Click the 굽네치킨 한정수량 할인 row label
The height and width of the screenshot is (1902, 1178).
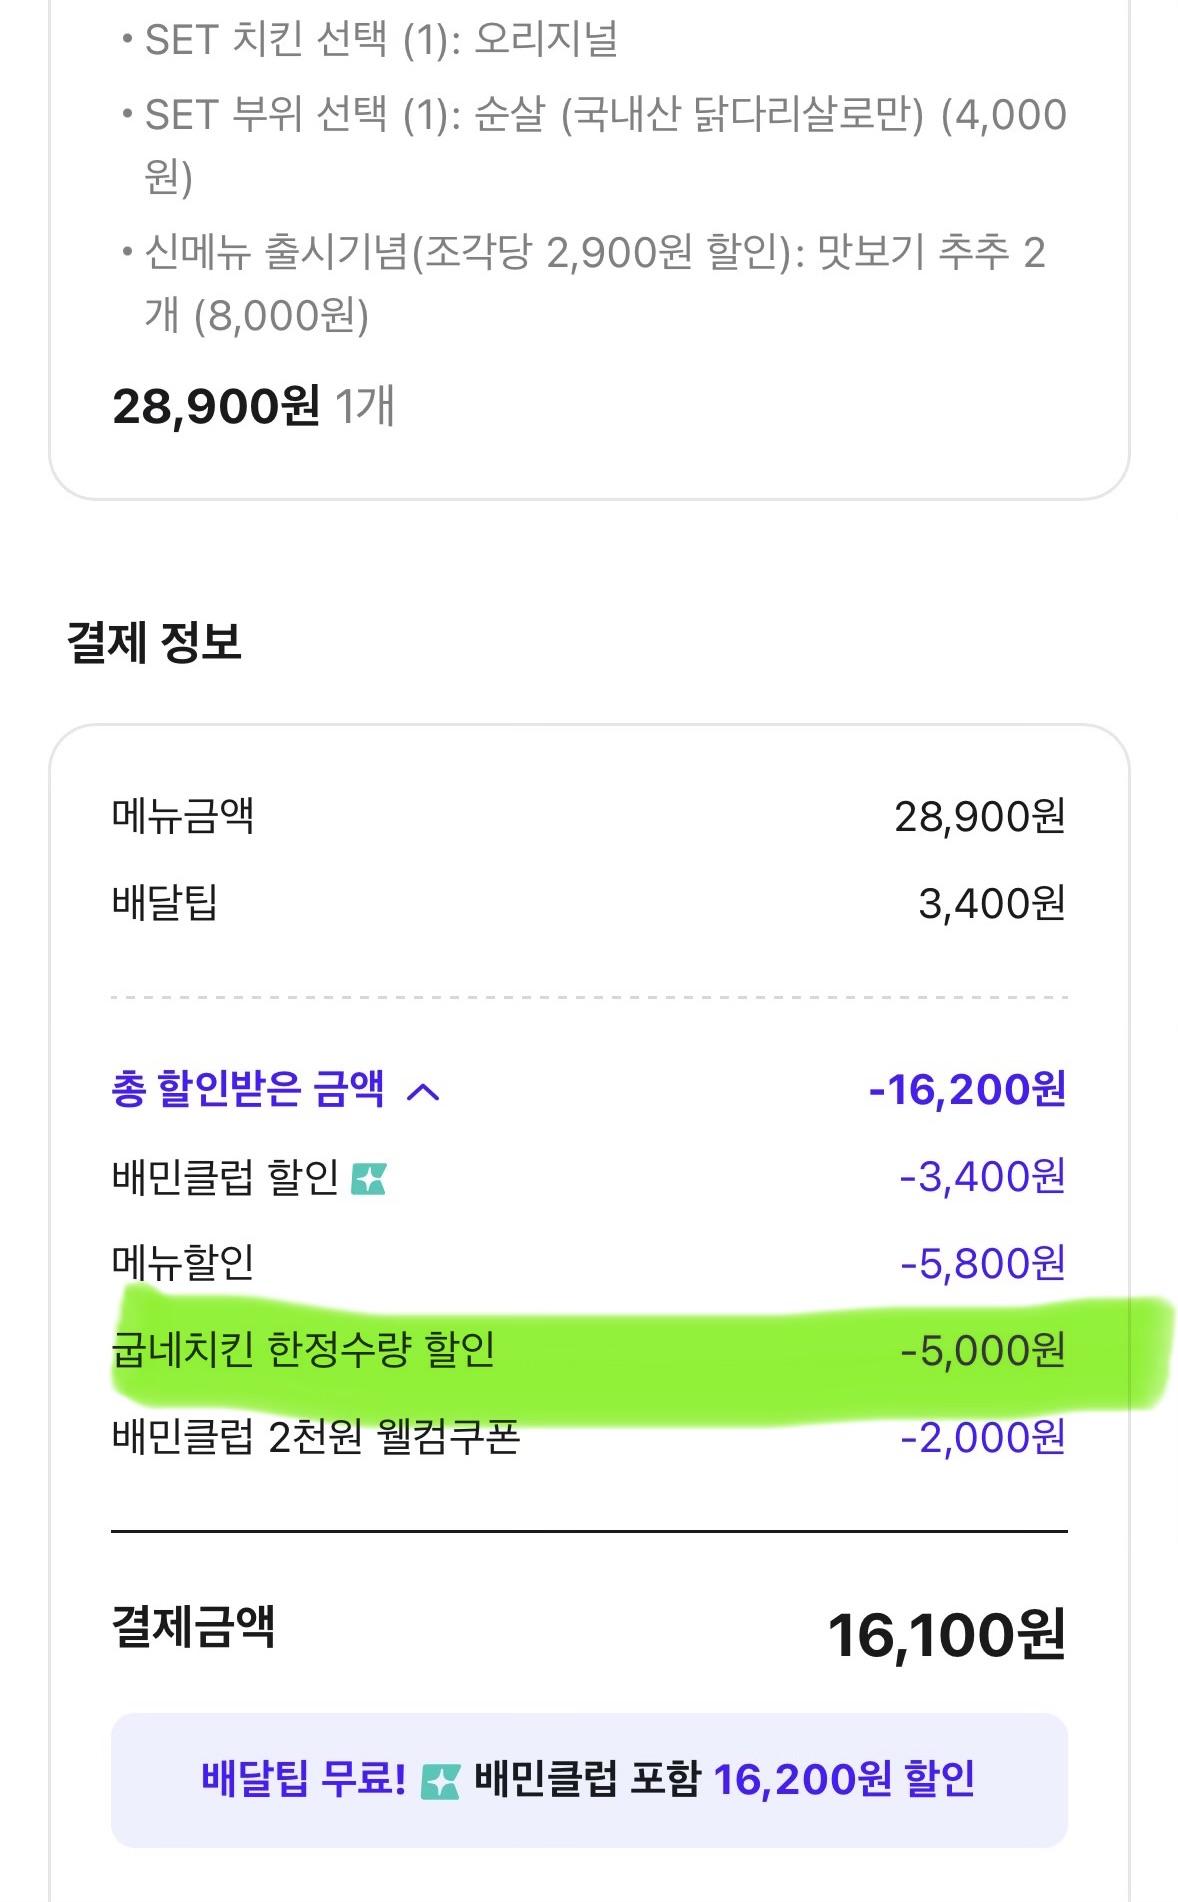point(304,1350)
